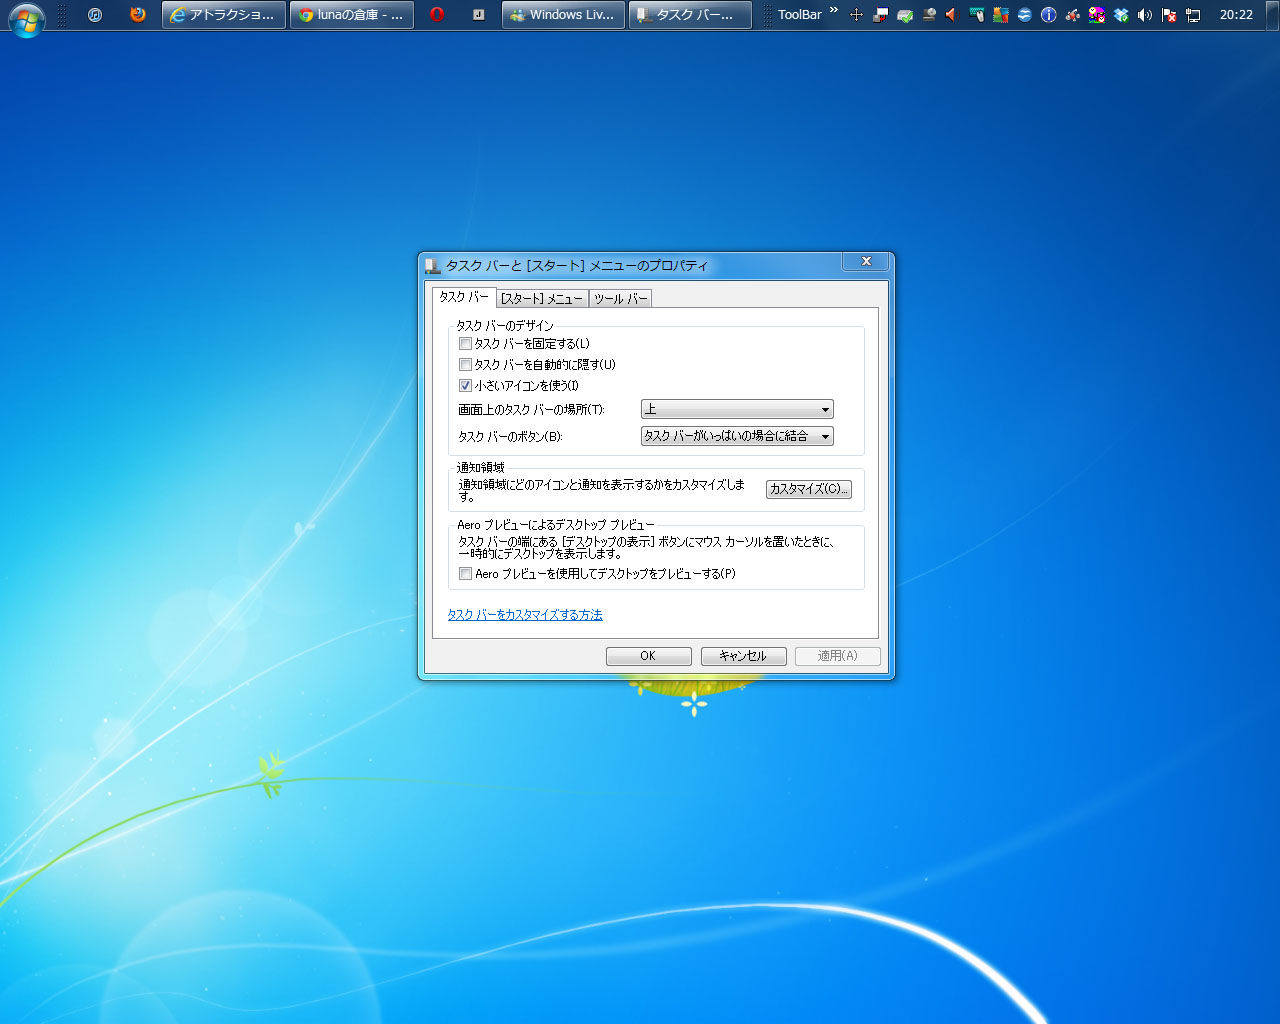Enable タスク バーを自動的に隠す checkbox
This screenshot has height=1024, width=1280.
pos(465,364)
